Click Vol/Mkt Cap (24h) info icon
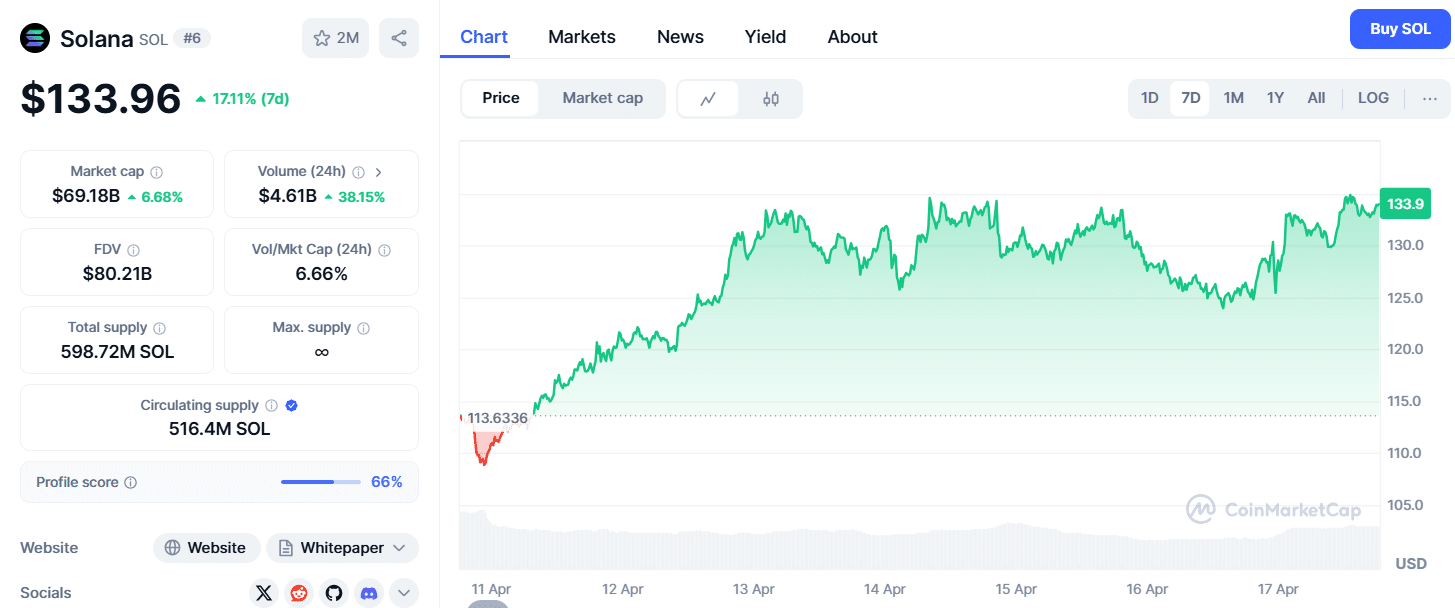 (x=385, y=250)
